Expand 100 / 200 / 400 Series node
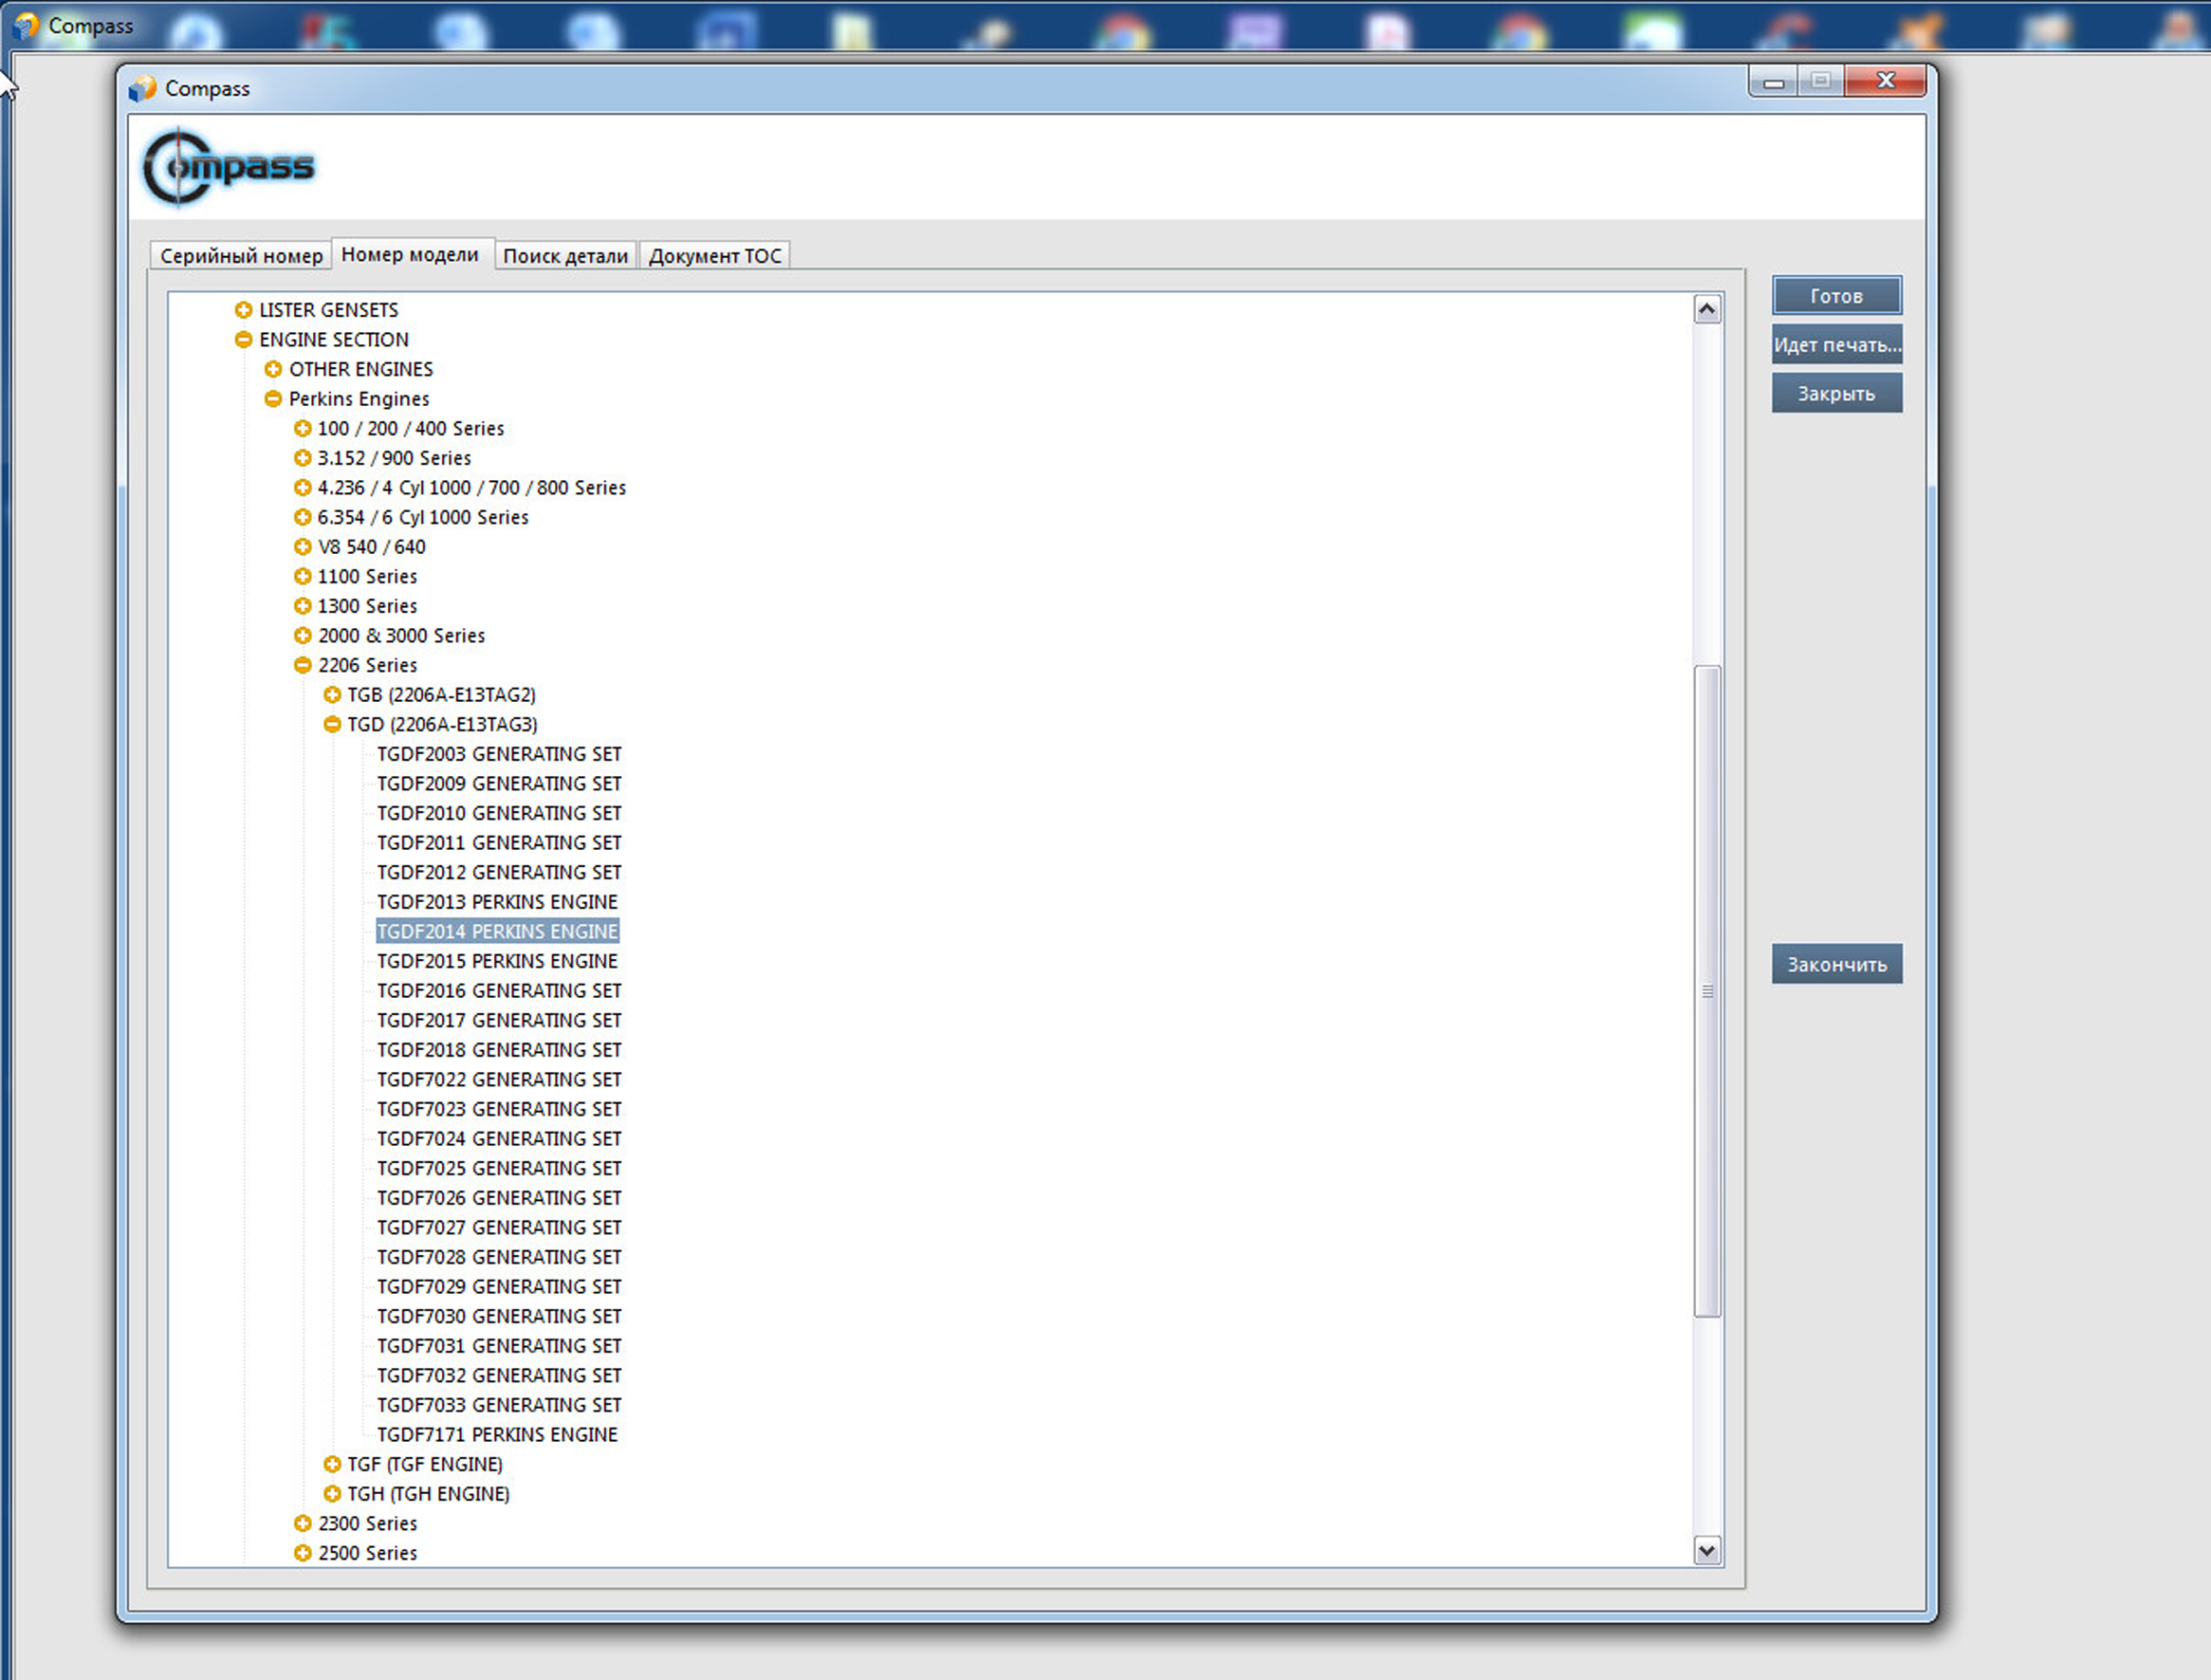The height and width of the screenshot is (1680, 2211). (x=302, y=428)
